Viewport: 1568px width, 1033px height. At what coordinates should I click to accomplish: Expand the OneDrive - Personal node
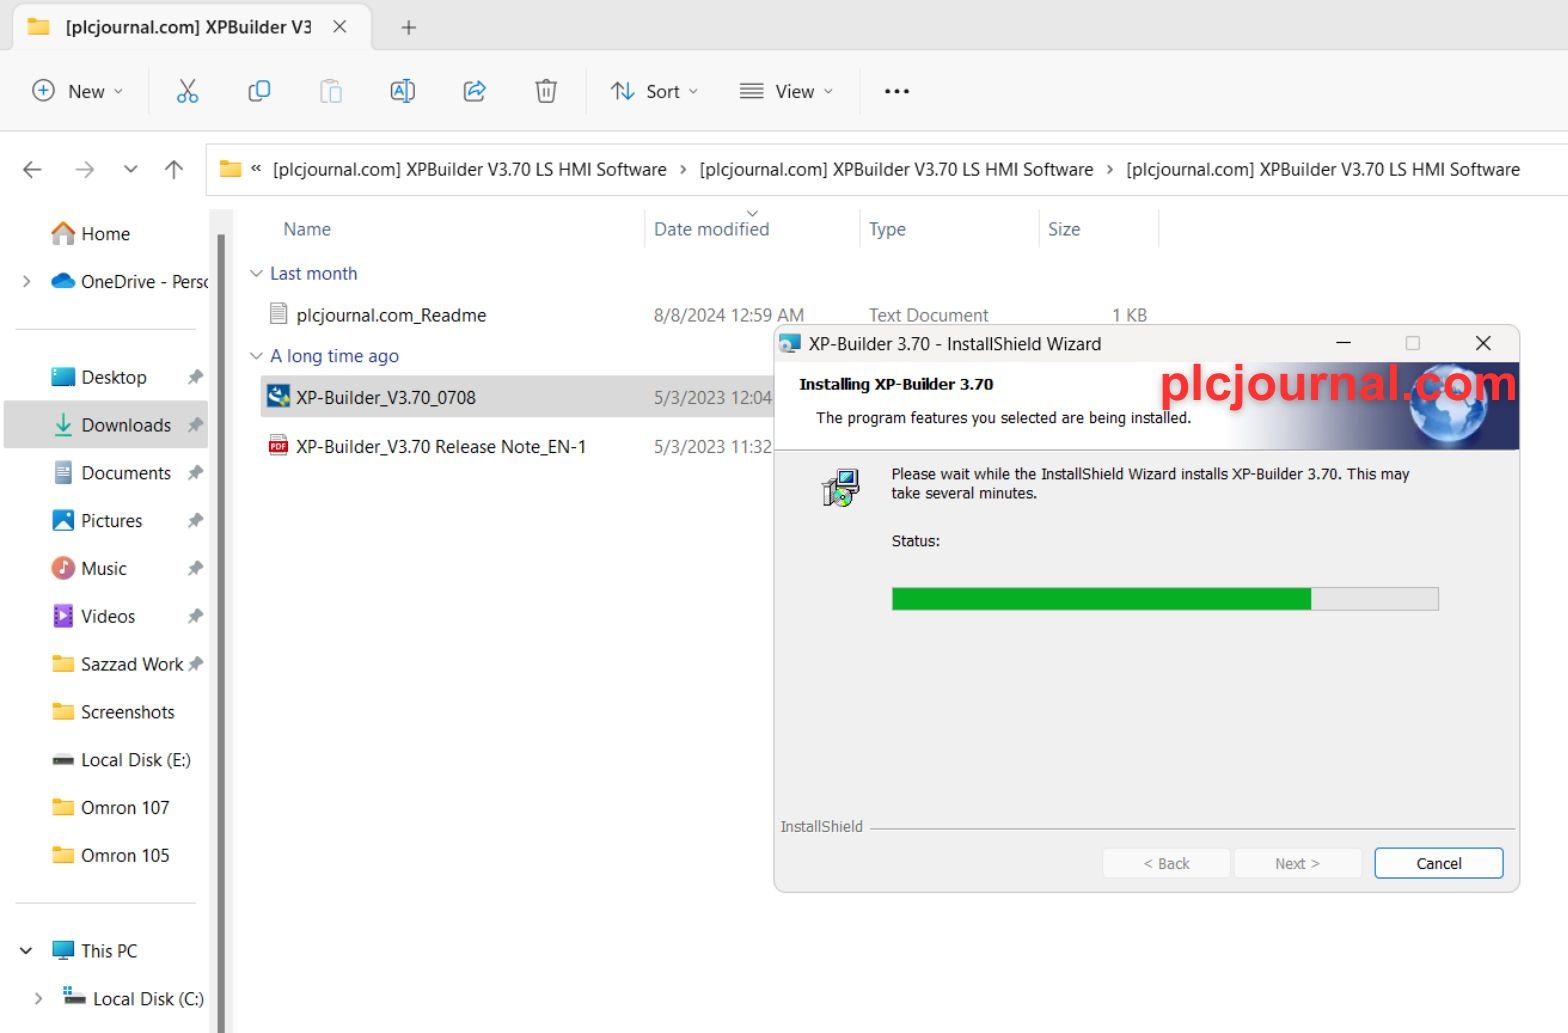coord(27,281)
